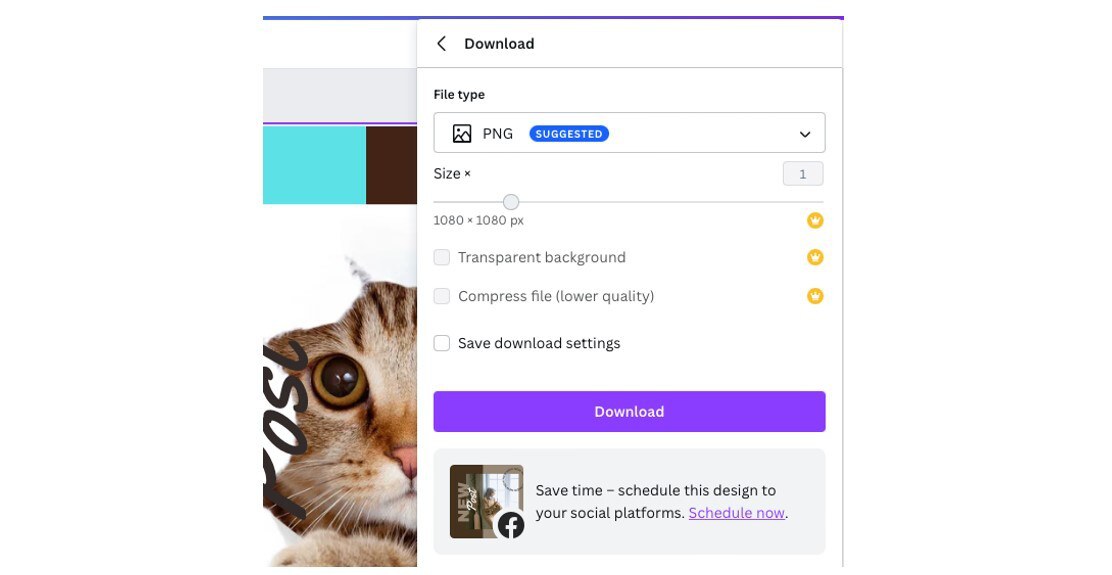Expand file type list using chevron arrow

point(805,134)
